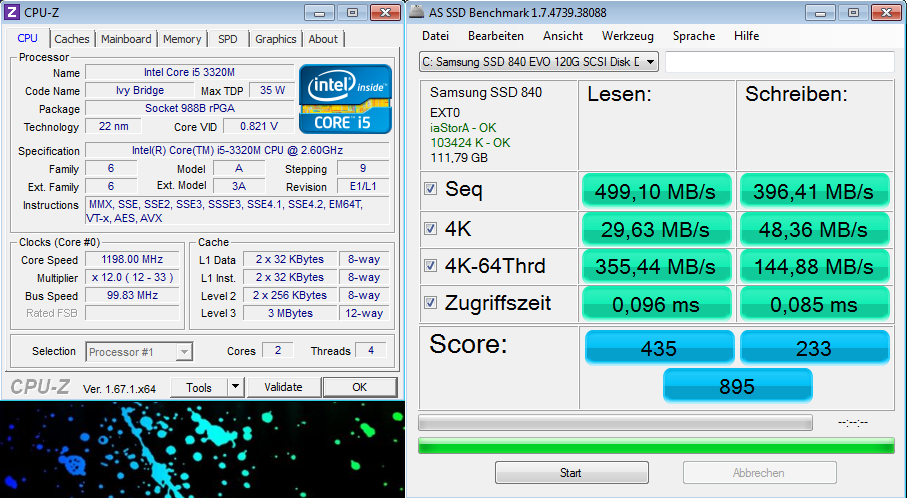The width and height of the screenshot is (907, 498).
Task: Click the Bus Speed value 99.83 MHz
Action: [x=132, y=295]
